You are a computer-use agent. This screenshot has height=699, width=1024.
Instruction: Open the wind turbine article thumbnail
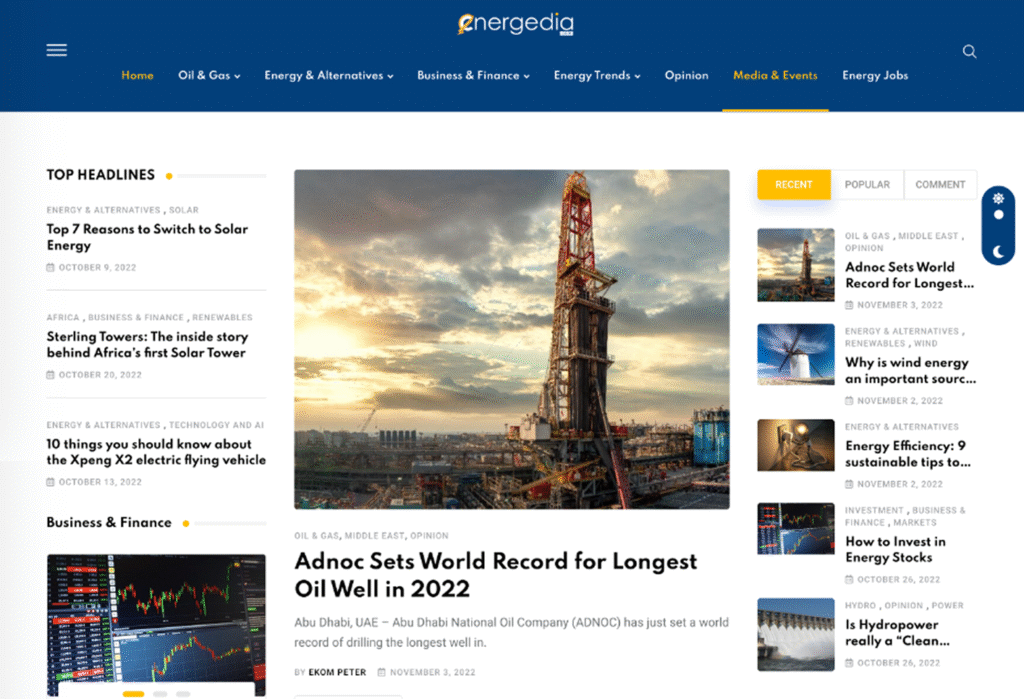(x=795, y=354)
